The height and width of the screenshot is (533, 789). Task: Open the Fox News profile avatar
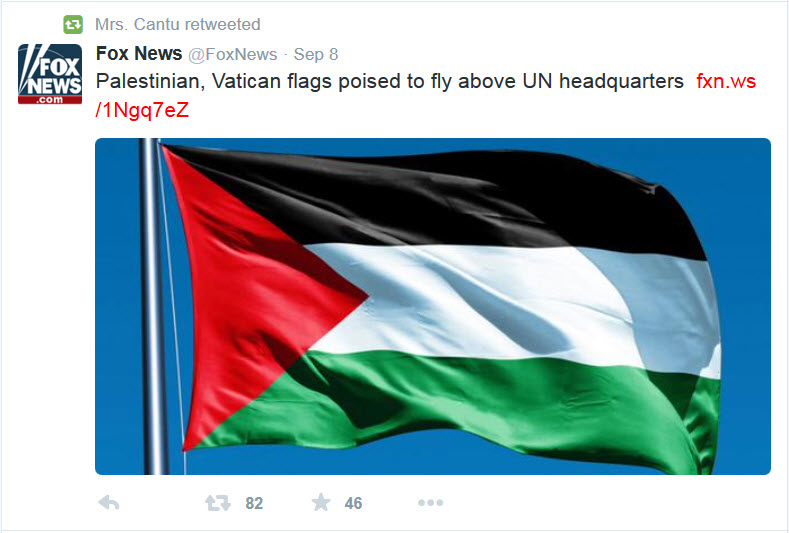(x=50, y=74)
